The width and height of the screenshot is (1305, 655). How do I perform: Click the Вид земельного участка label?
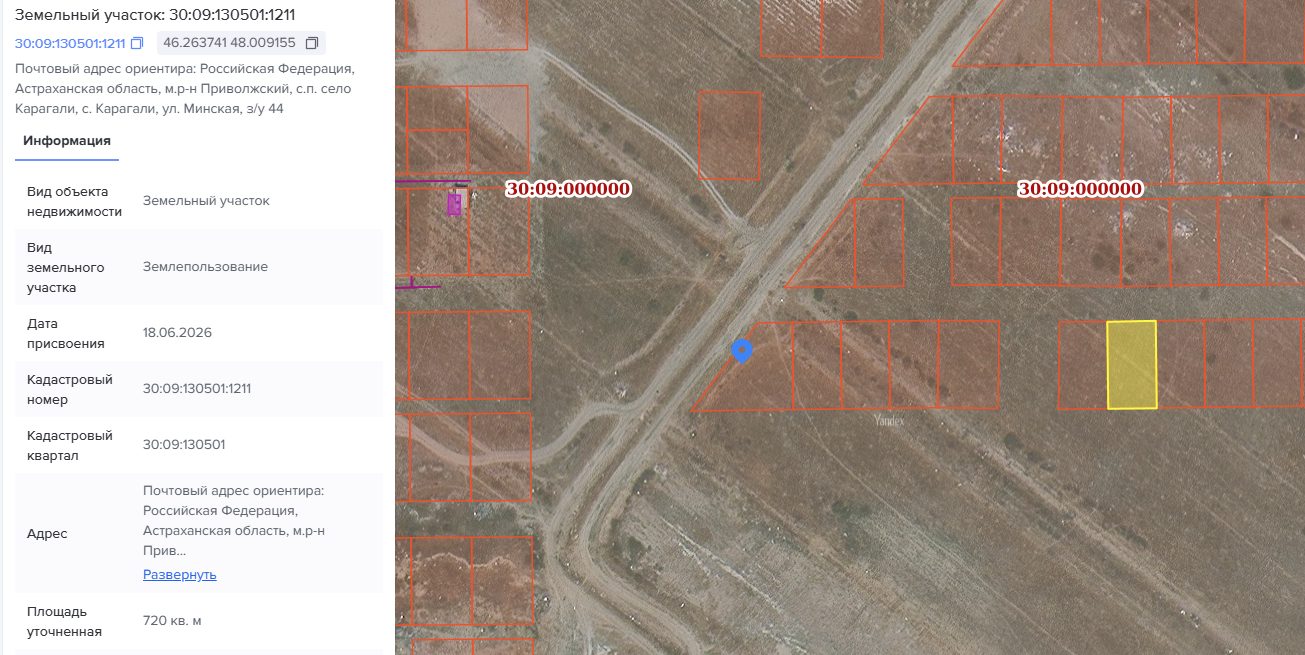pos(66,267)
